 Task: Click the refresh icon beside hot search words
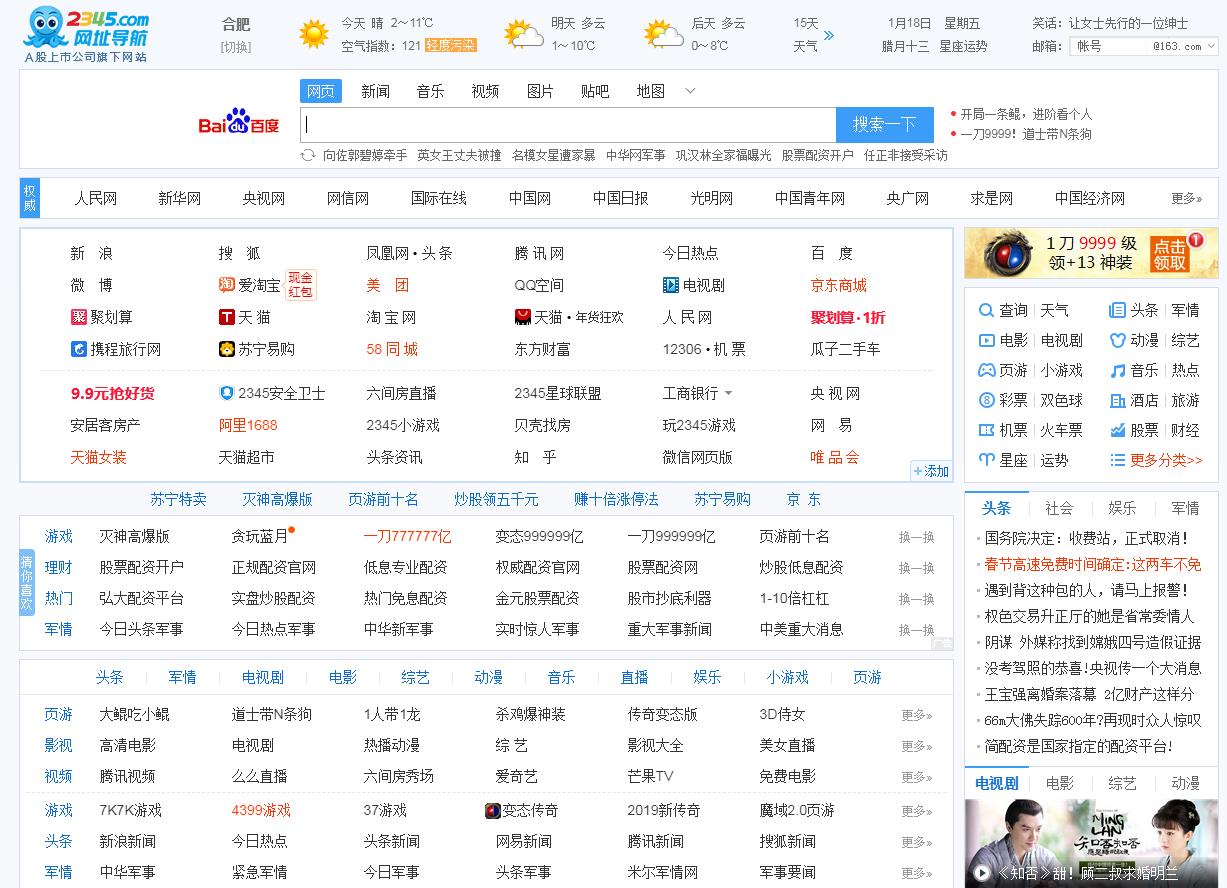point(309,155)
